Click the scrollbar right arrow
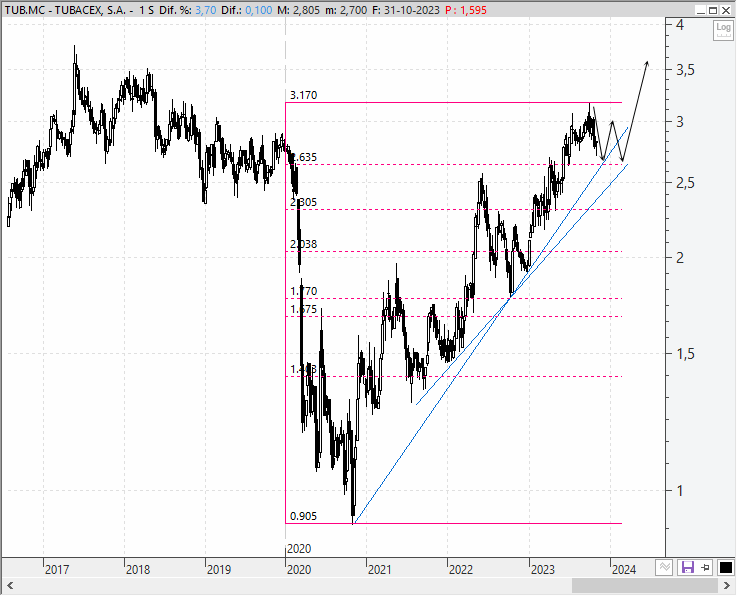737x596 pixels. click(727, 586)
